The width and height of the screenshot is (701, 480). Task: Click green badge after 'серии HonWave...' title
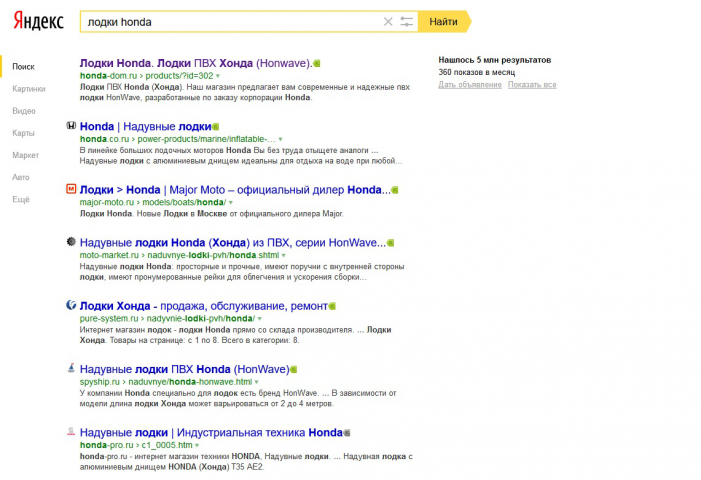[391, 243]
